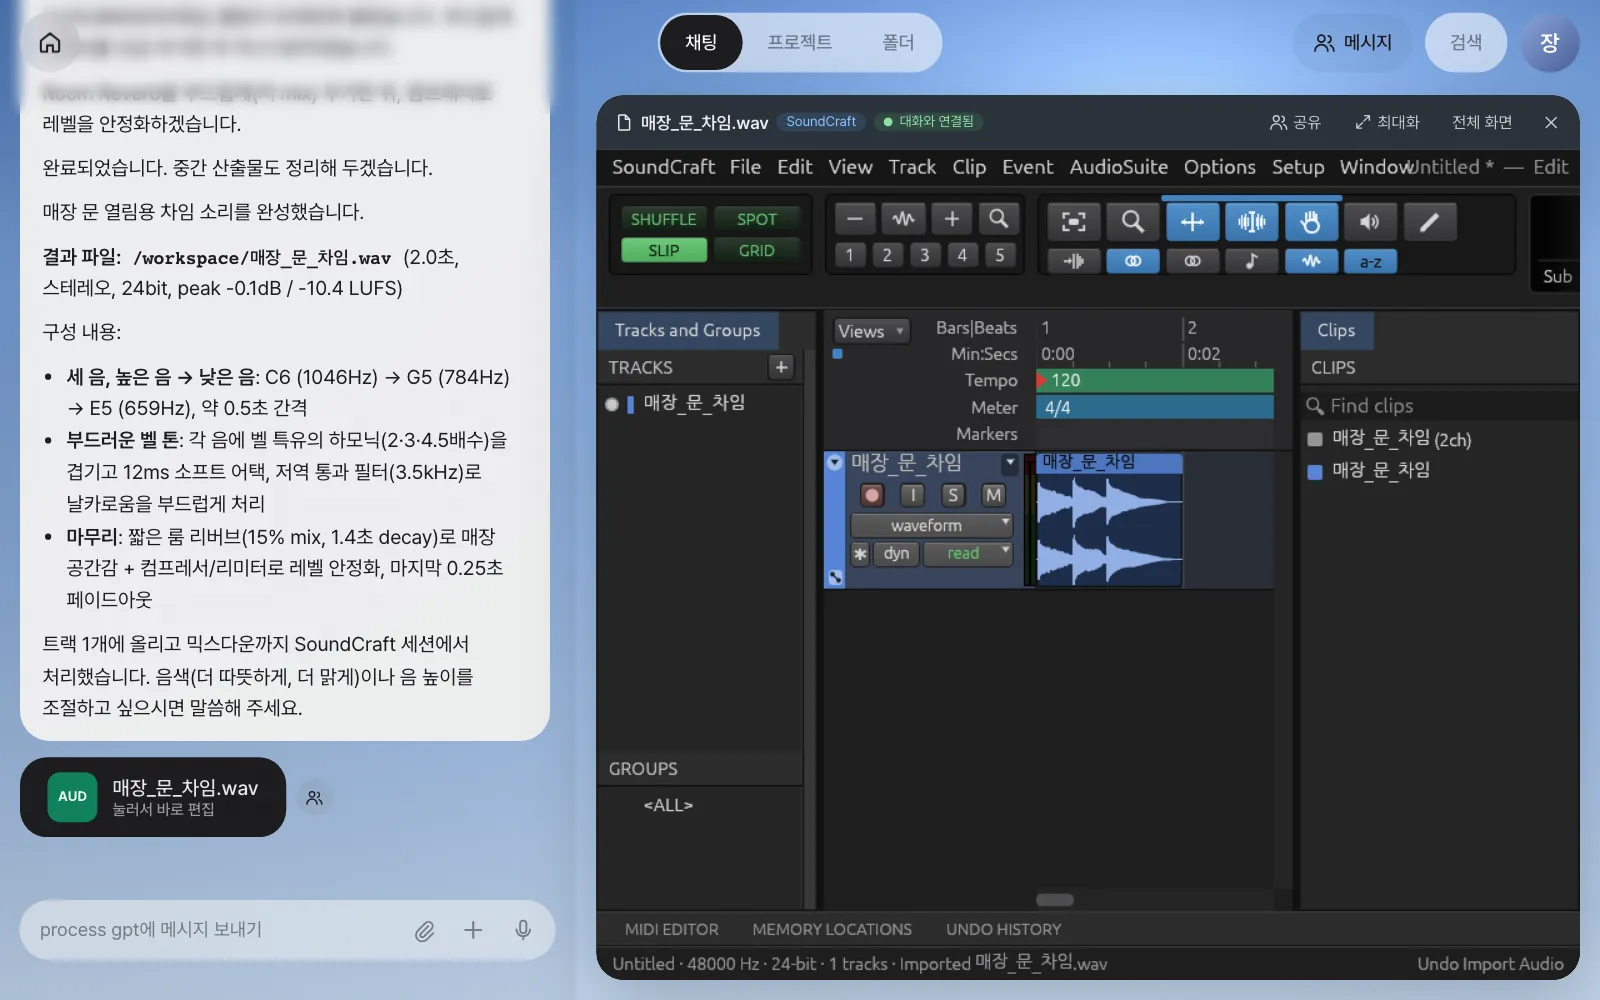Click the dyn elastic audio button

click(896, 553)
